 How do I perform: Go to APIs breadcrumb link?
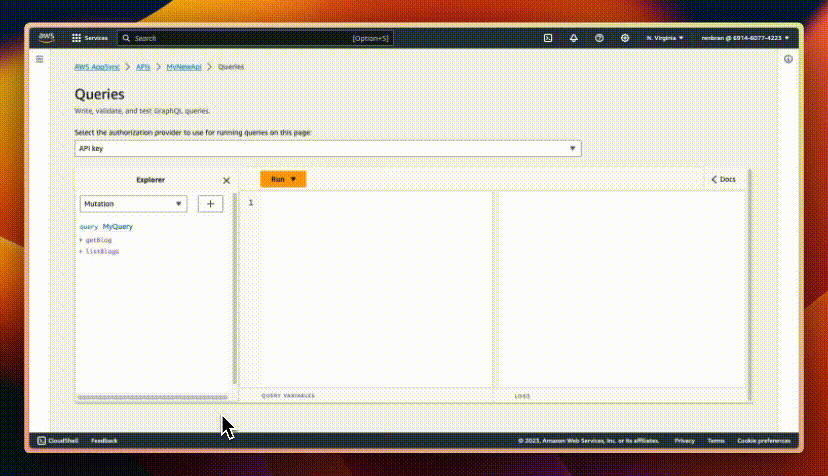pyautogui.click(x=143, y=67)
